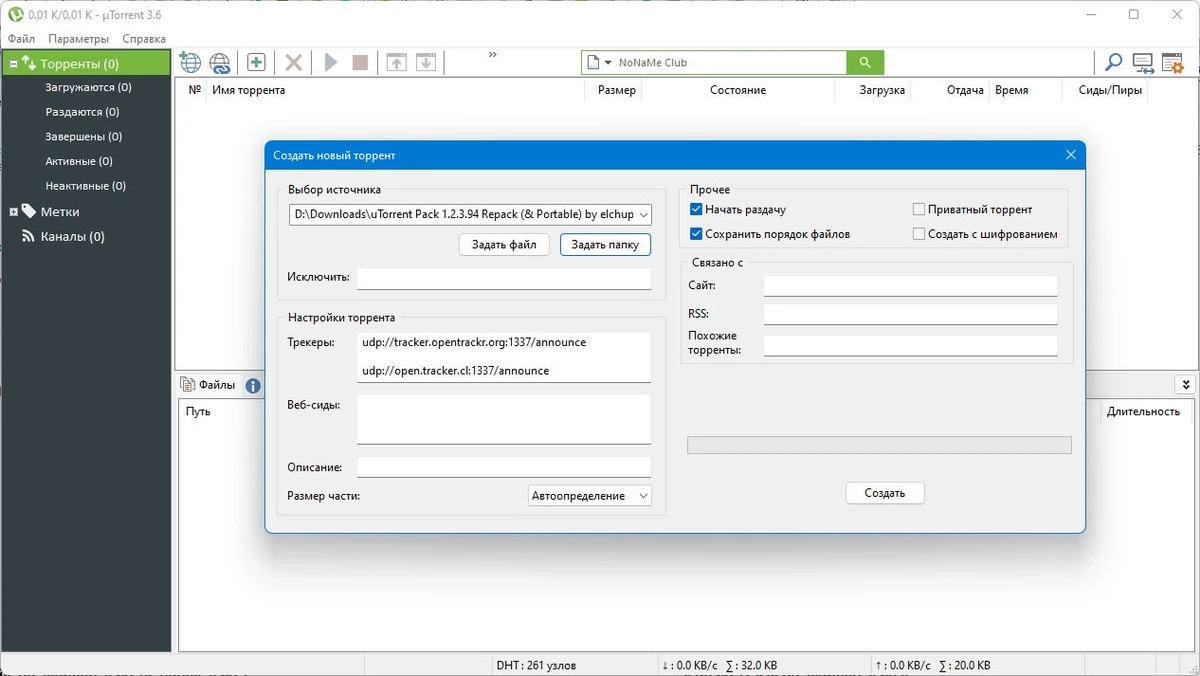Open preferences via the gear window icon

click(1173, 62)
